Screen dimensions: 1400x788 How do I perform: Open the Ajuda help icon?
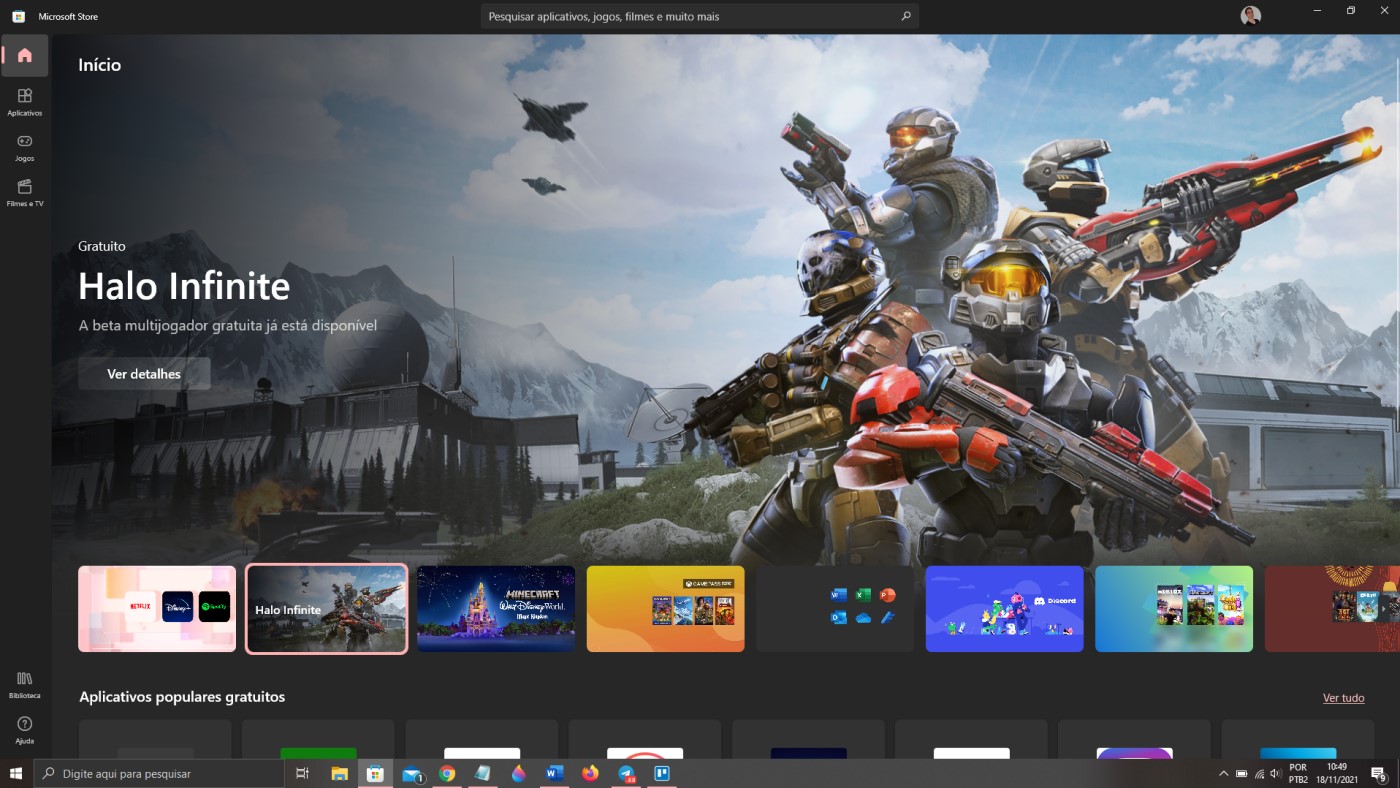point(25,730)
